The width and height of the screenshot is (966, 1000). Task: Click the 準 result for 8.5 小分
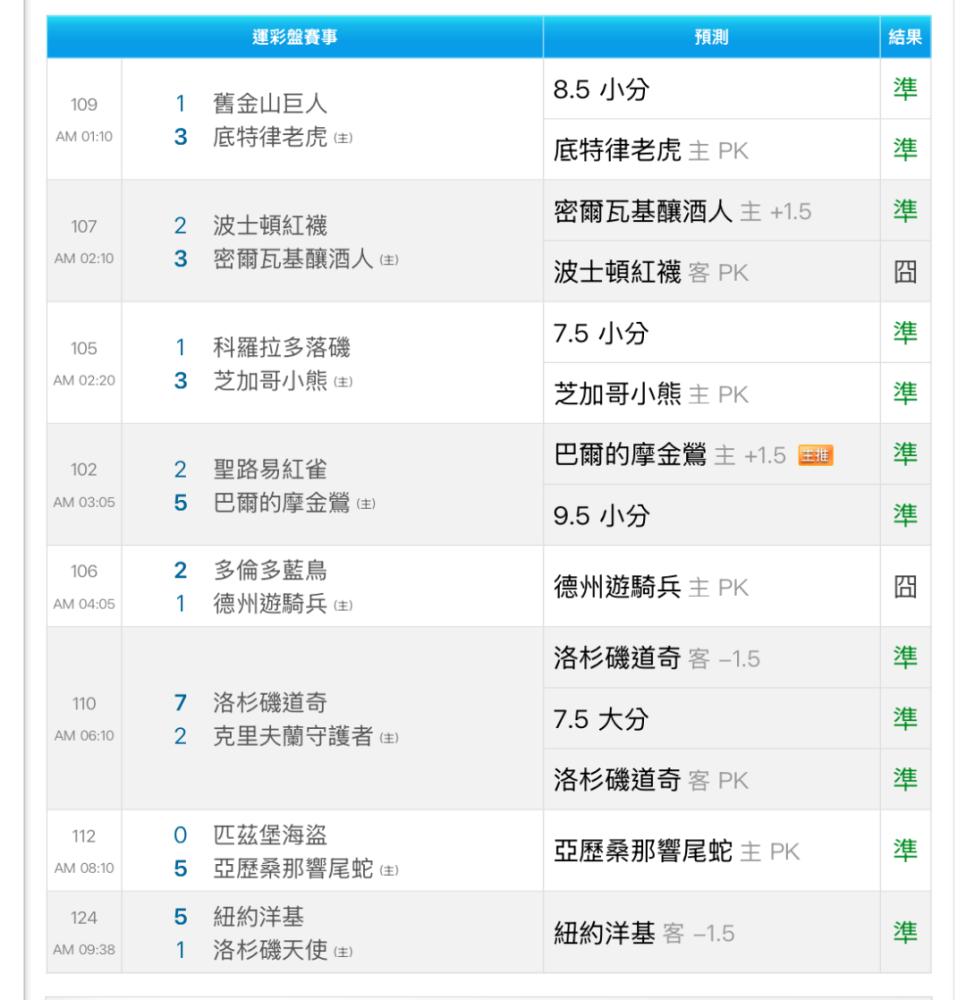click(905, 89)
